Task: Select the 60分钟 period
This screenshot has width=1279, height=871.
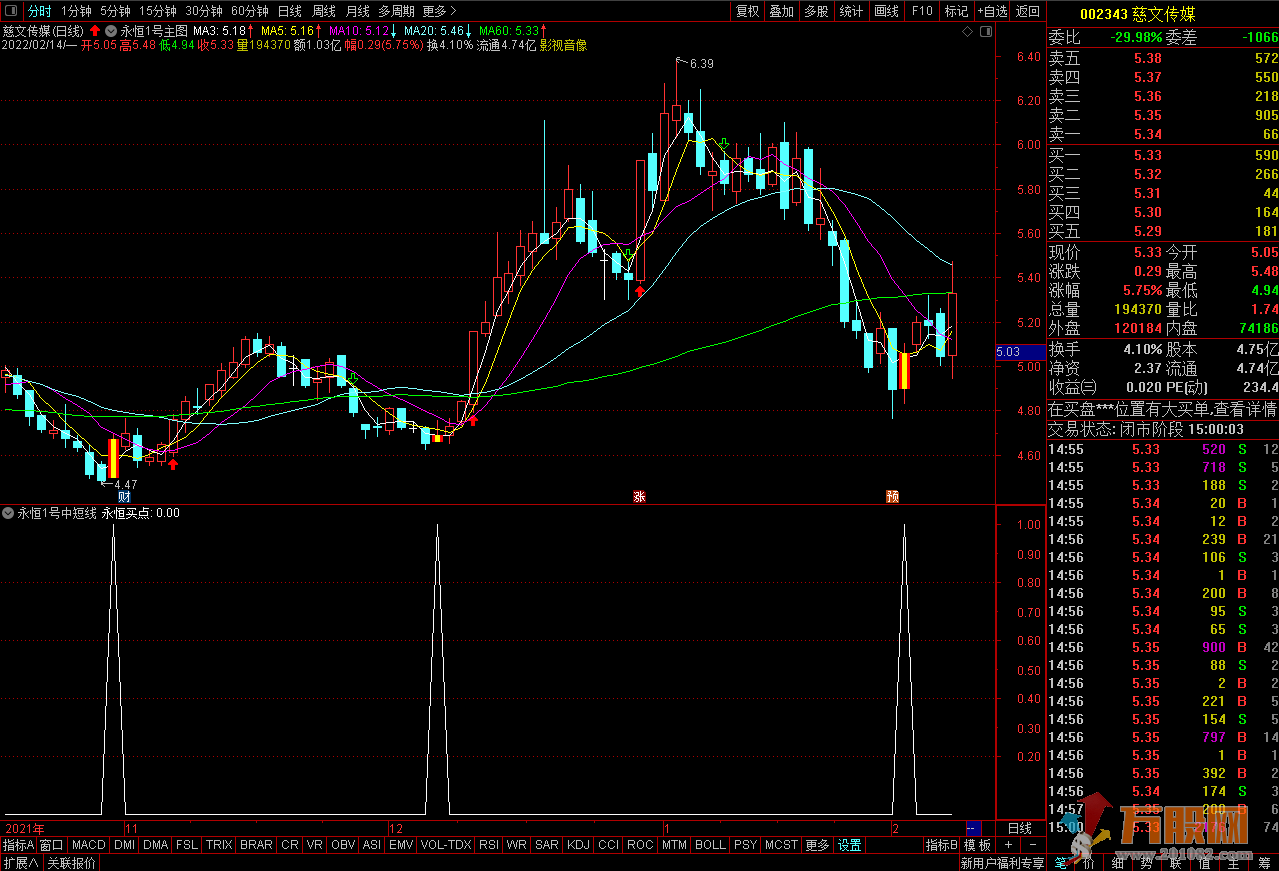Action: click(250, 11)
